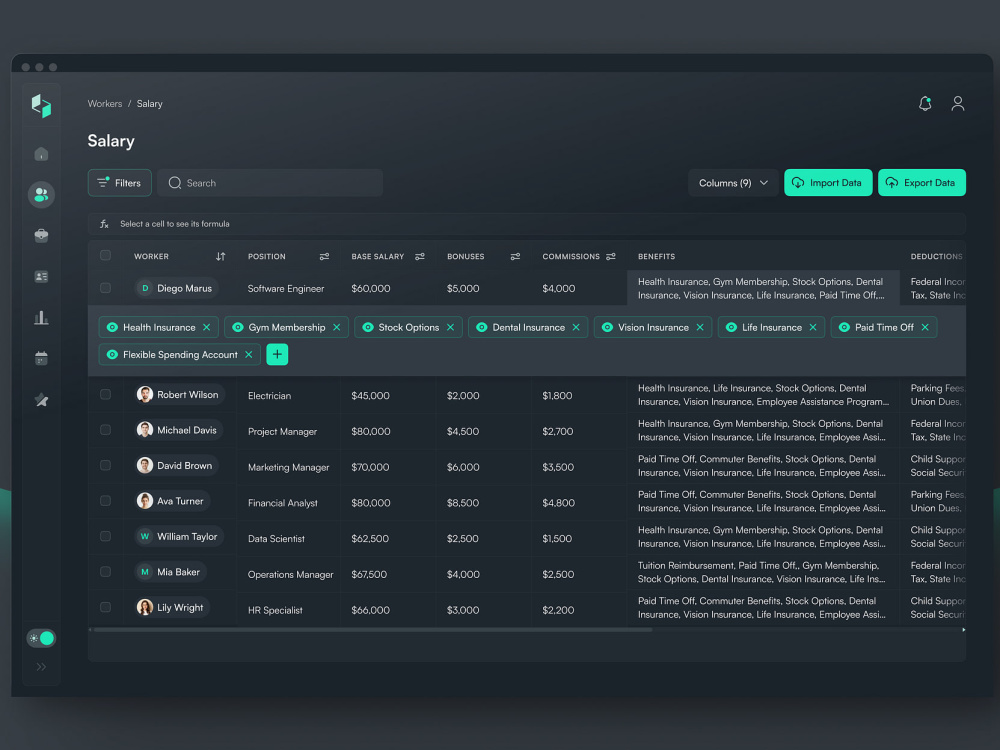Open Commissions column filter icon
The width and height of the screenshot is (1000, 750).
pyautogui.click(x=611, y=256)
